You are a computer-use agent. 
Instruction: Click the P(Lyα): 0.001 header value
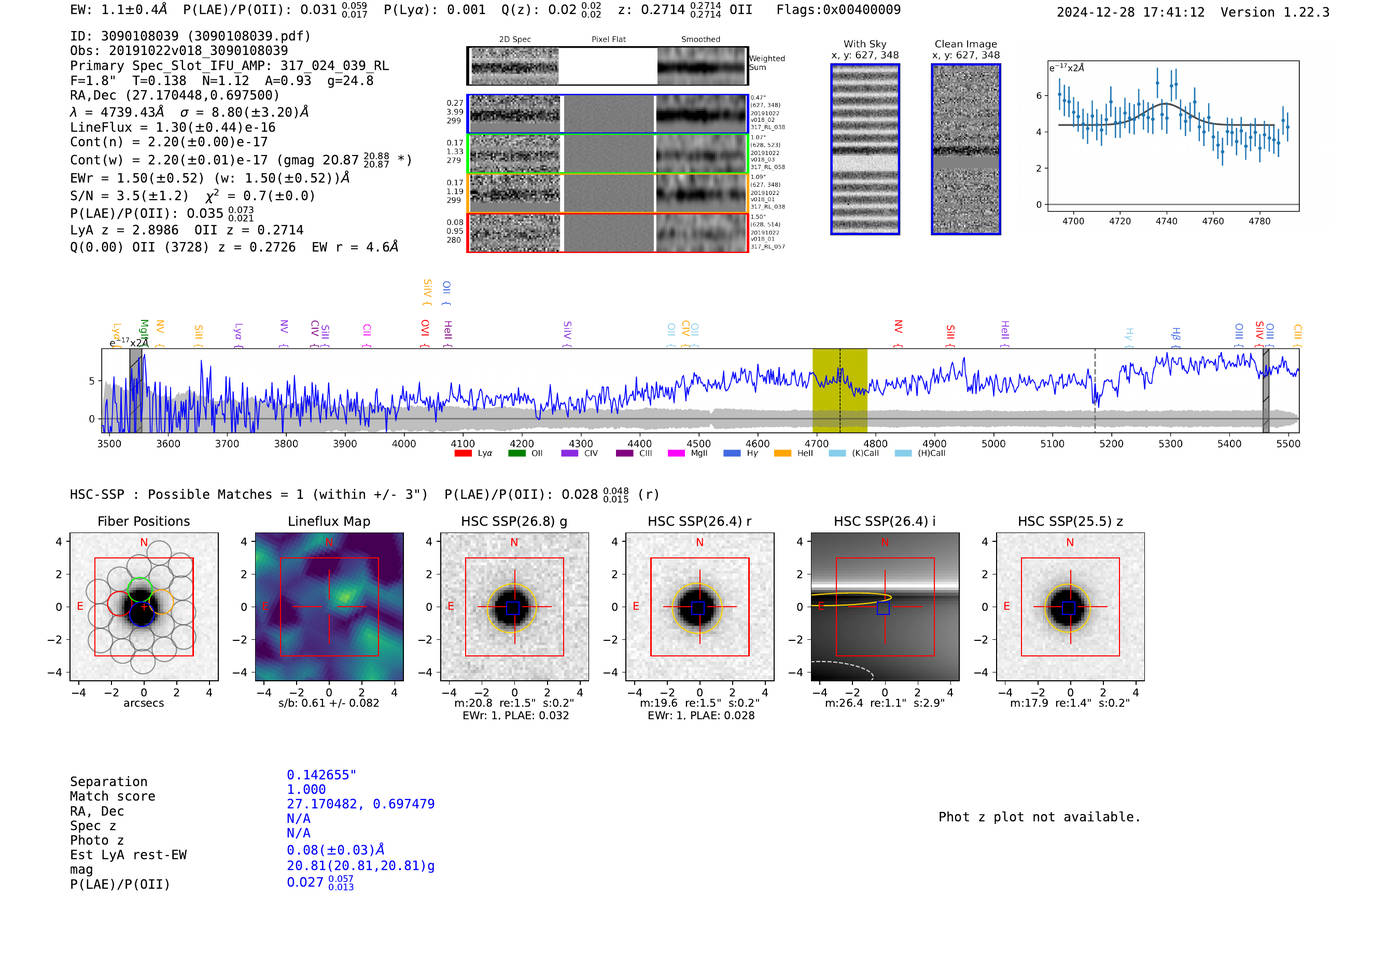point(435,10)
